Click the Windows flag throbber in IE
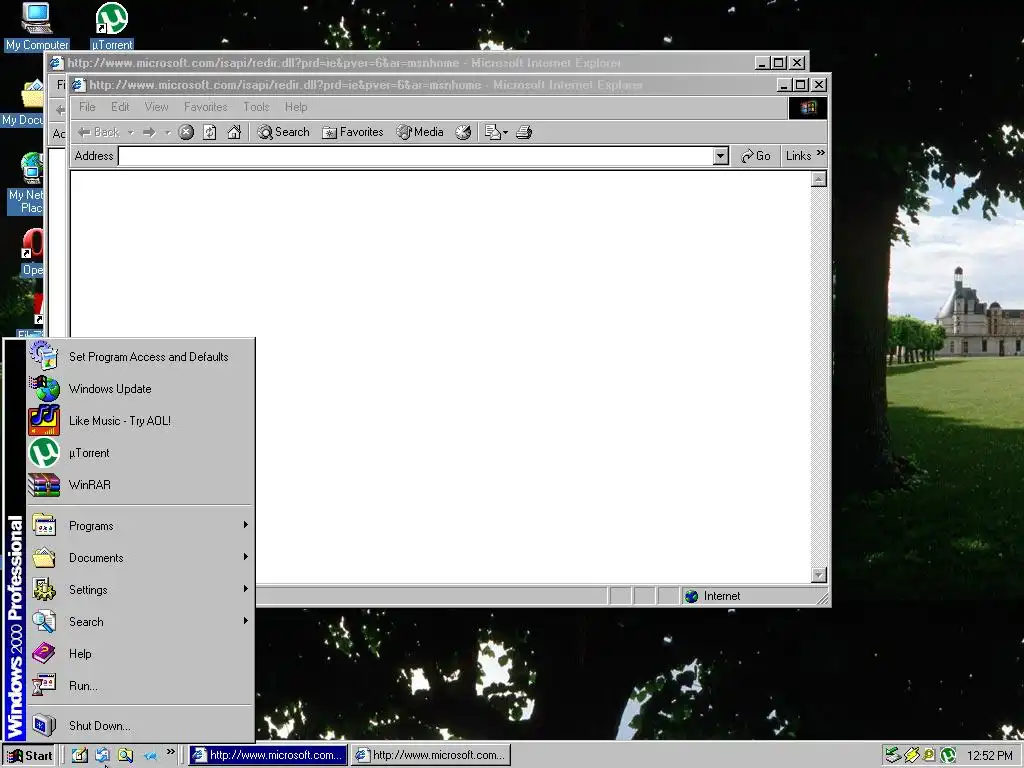This screenshot has height=768, width=1024. (808, 108)
